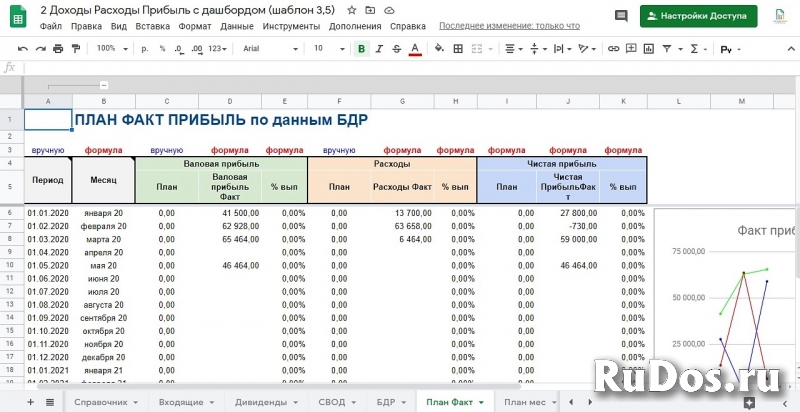Click the Настройки Доступа button

[x=698, y=16]
